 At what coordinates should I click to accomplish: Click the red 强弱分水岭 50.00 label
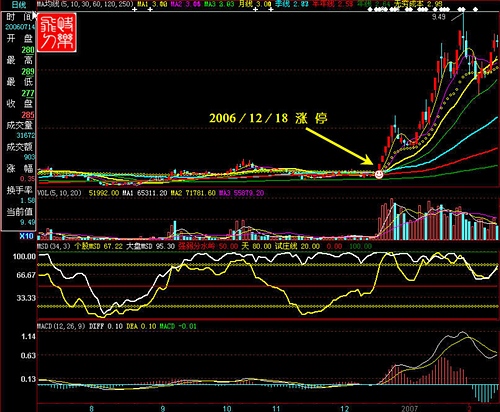[x=208, y=246]
